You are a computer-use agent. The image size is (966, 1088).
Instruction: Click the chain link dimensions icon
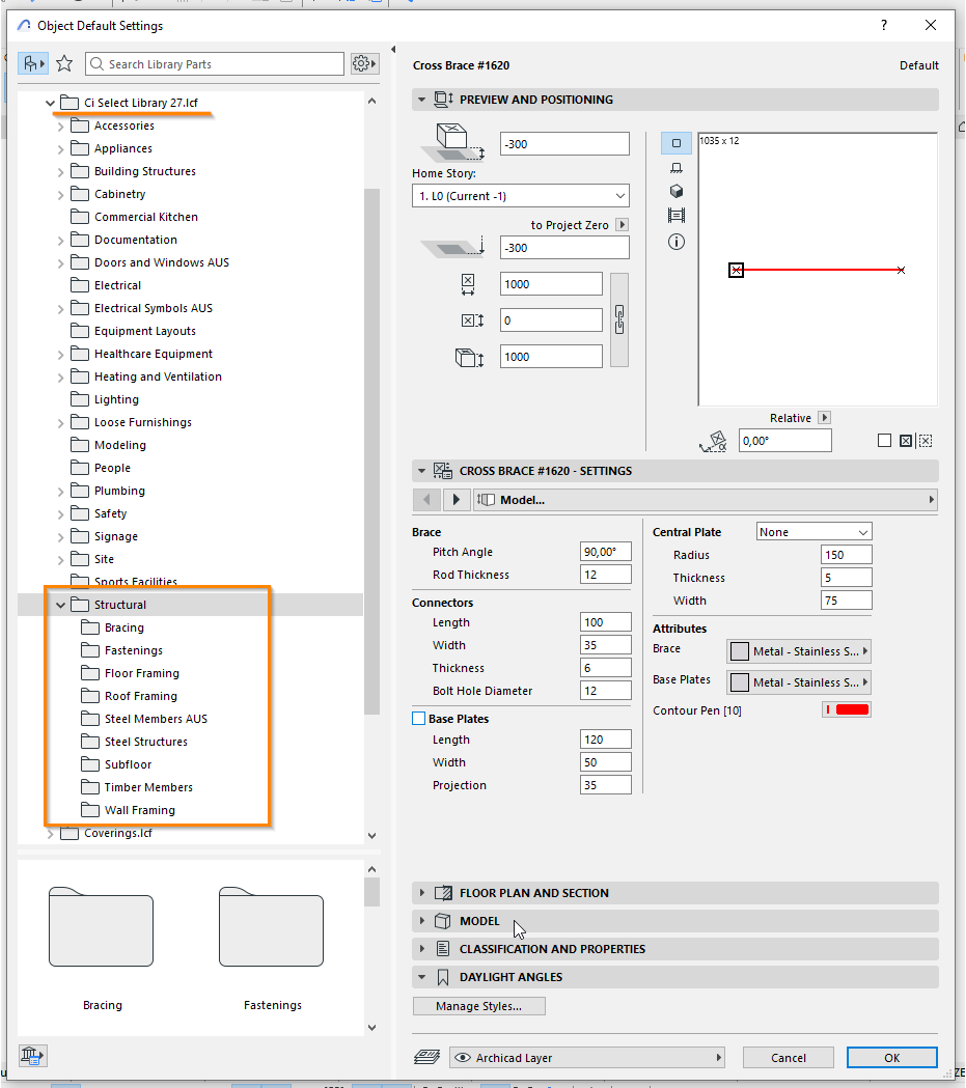(x=619, y=320)
